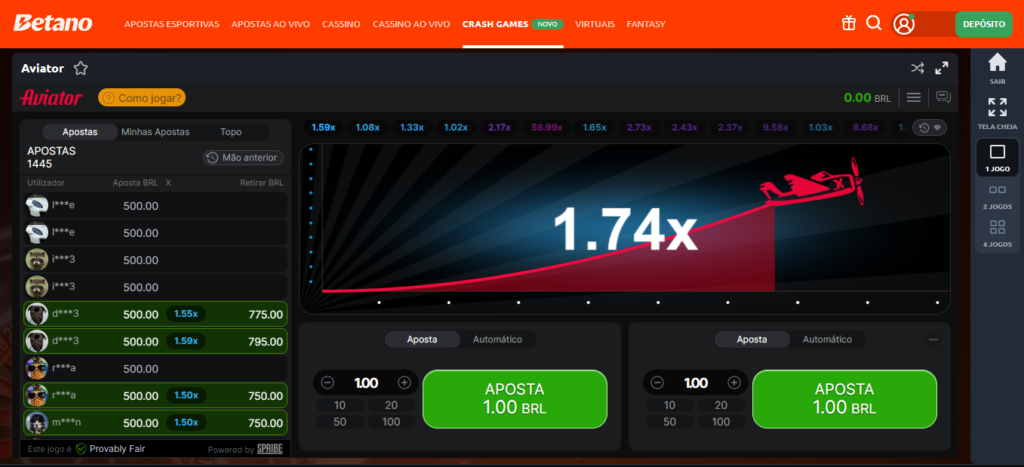
Task: Select Aposta mode in right panel
Action: 752,340
